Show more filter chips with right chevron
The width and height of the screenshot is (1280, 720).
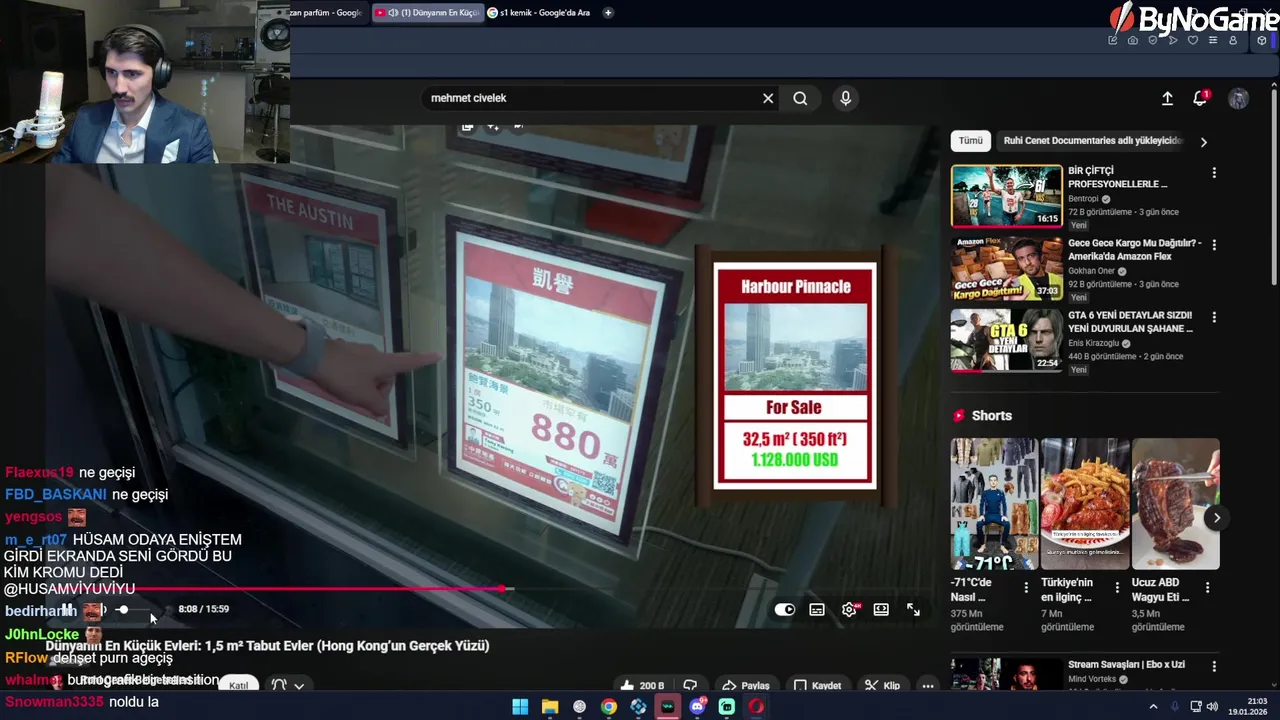(x=1203, y=142)
